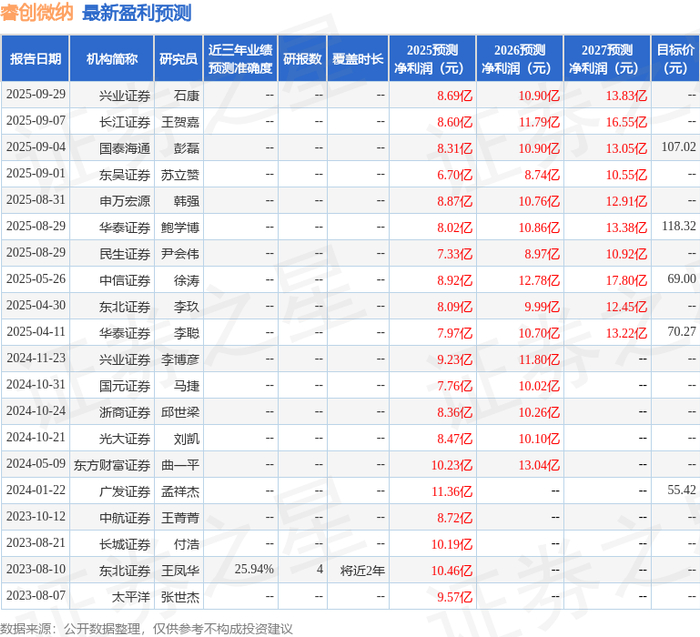This screenshot has height=637, width=700.
Task: Click coverage duration 将近2年
Action: coord(362,570)
